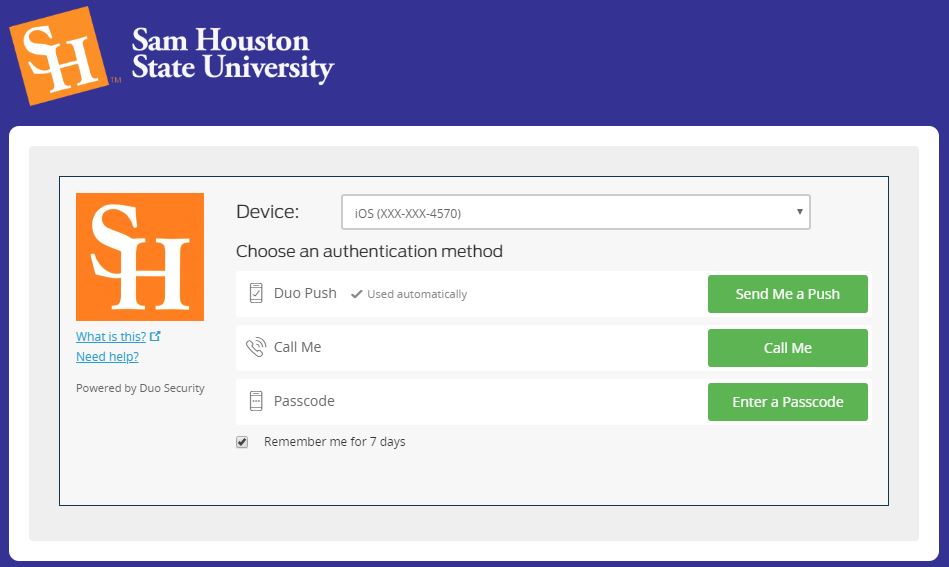
Task: Click the orange SH logo in the Duo panel
Action: 140,257
